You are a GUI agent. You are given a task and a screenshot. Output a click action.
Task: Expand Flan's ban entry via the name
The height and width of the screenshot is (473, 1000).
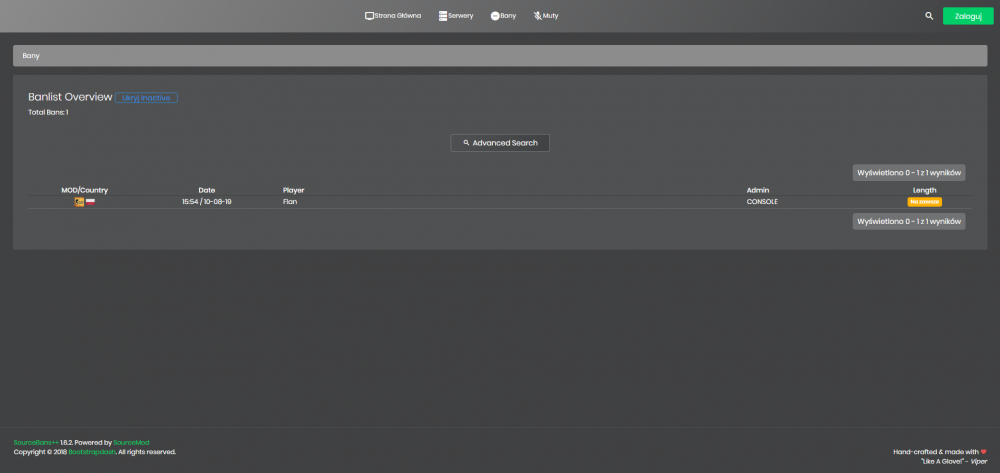tap(290, 202)
